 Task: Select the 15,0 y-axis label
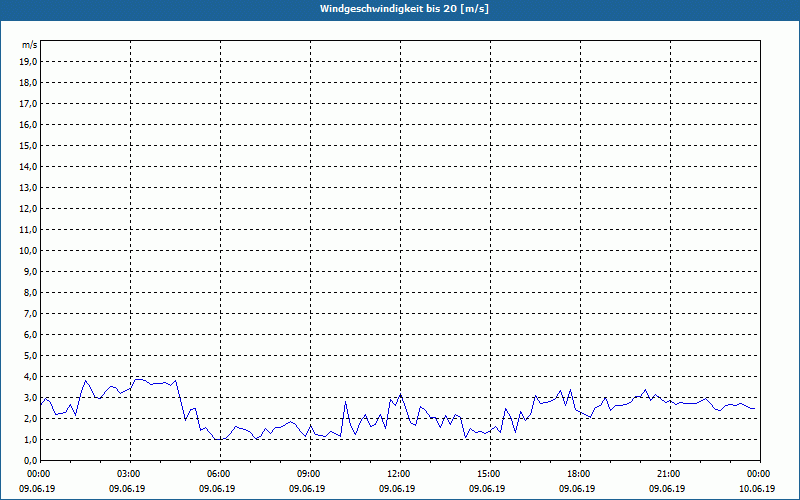(x=28, y=145)
